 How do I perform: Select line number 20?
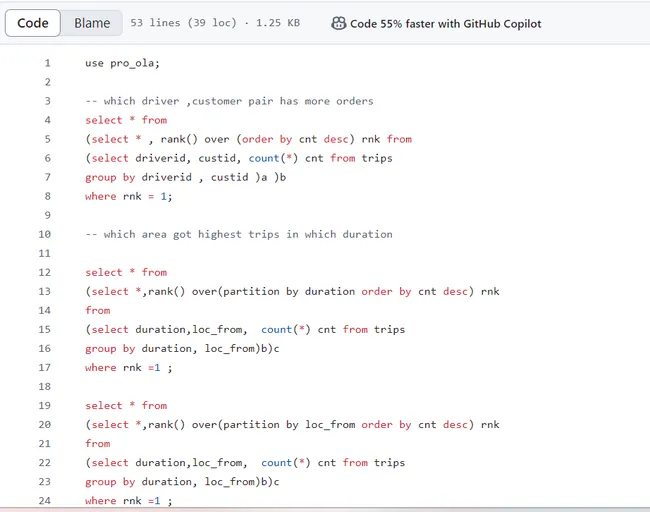pos(44,424)
